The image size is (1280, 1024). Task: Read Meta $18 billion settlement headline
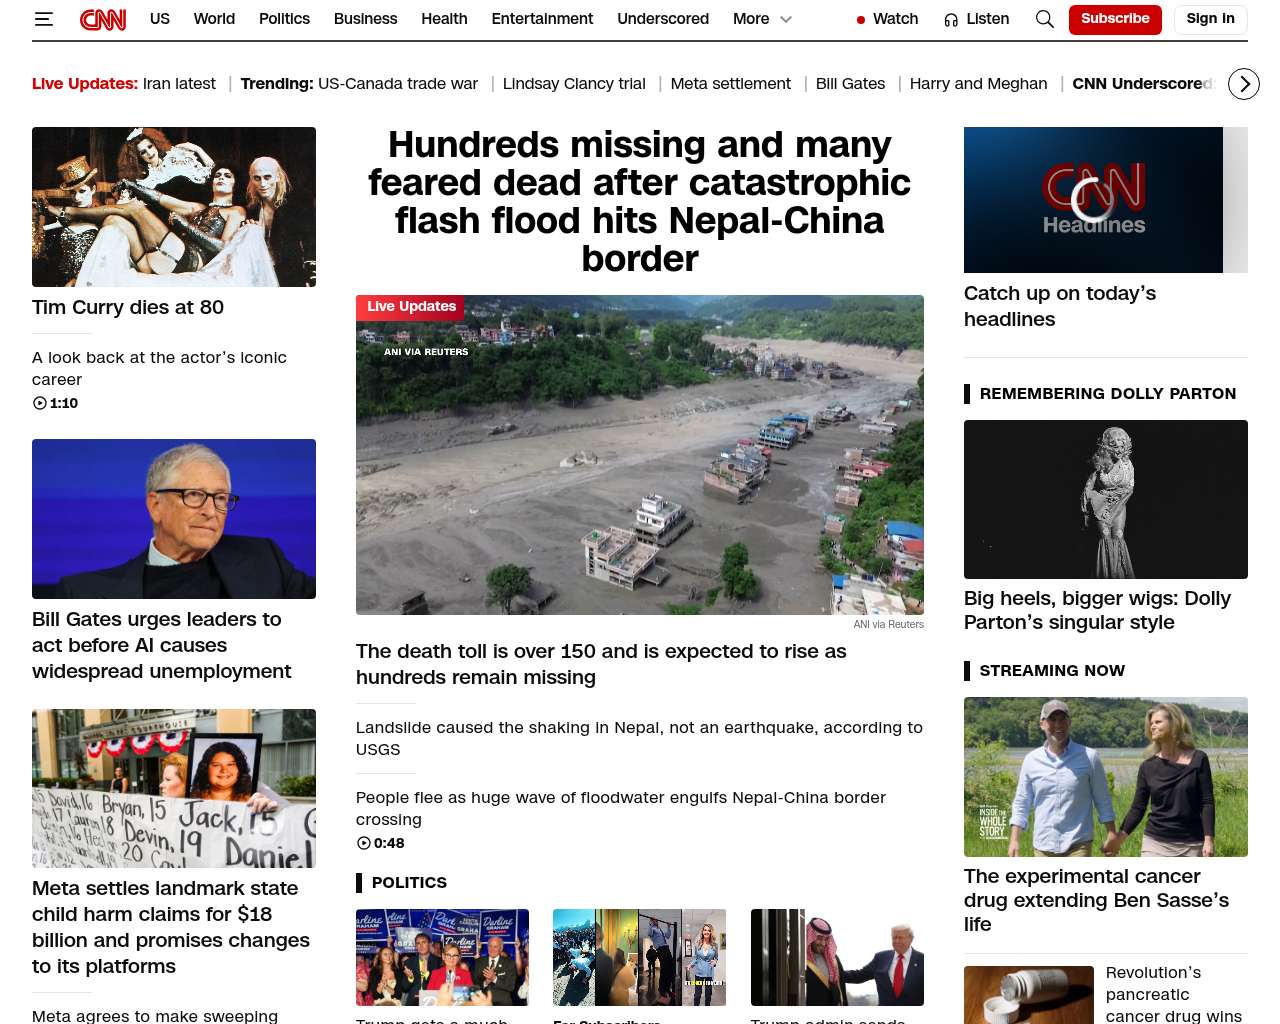(171, 927)
